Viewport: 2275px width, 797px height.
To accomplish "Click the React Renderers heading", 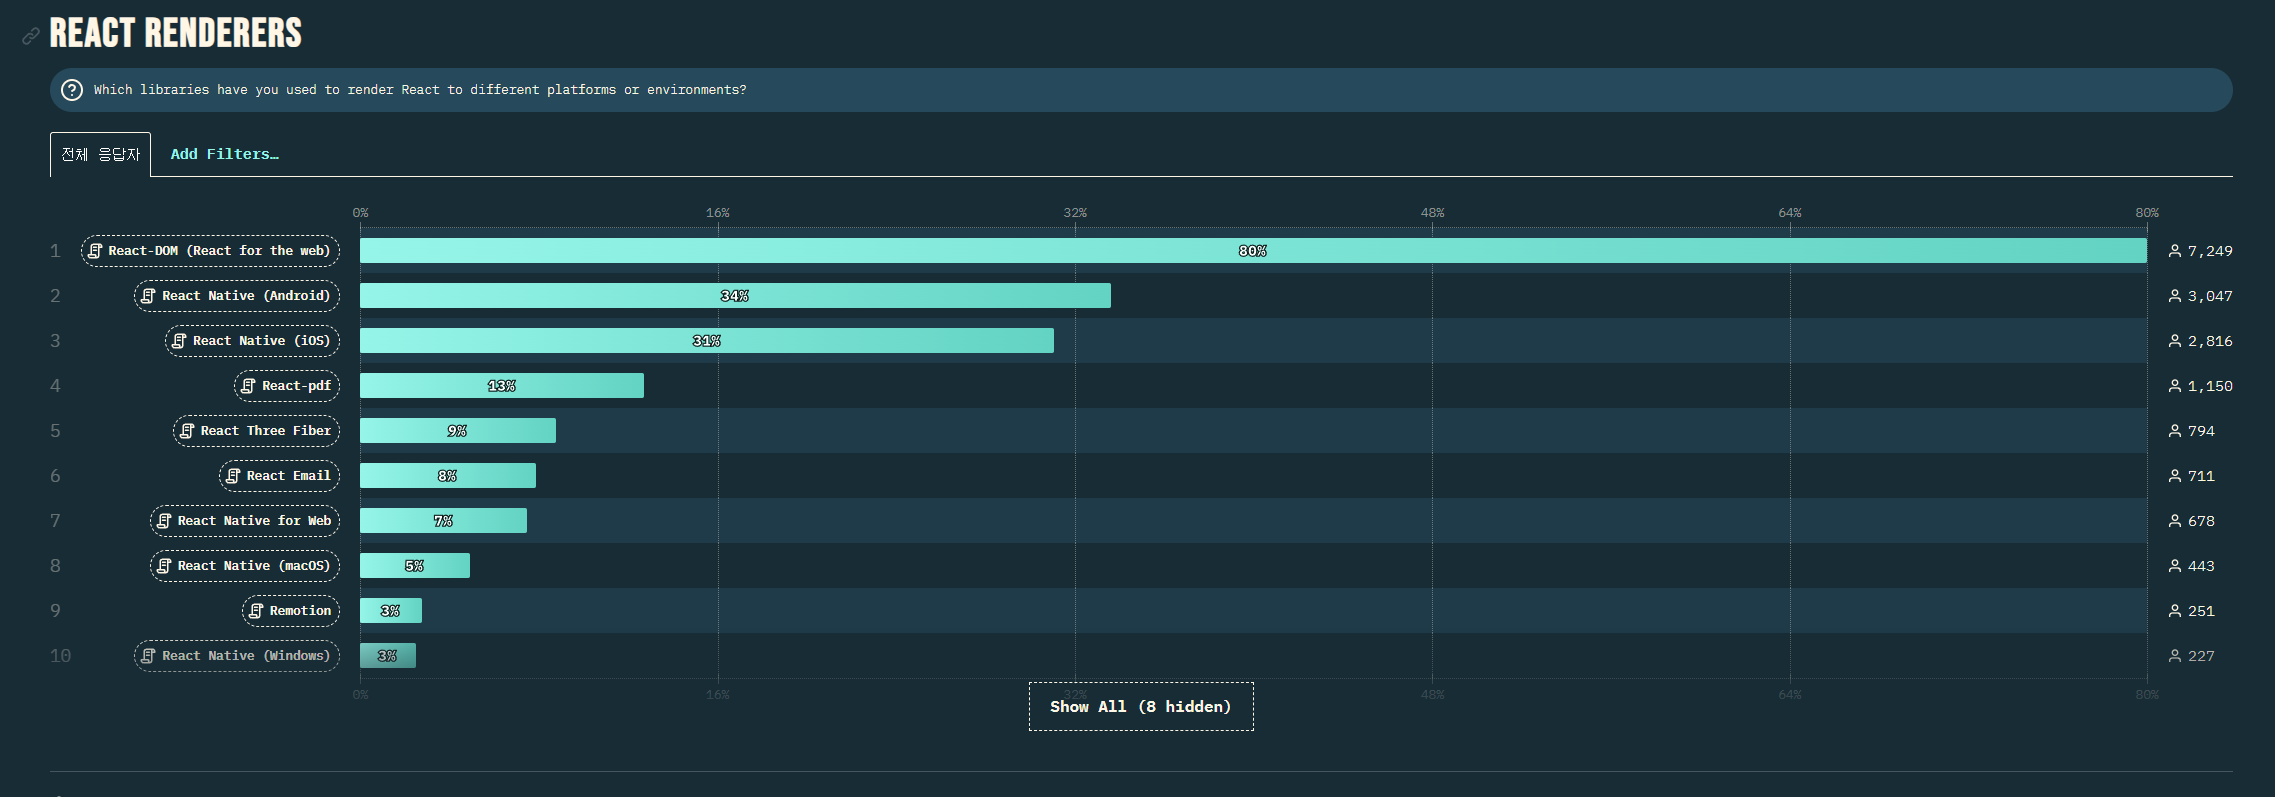I will pyautogui.click(x=175, y=33).
